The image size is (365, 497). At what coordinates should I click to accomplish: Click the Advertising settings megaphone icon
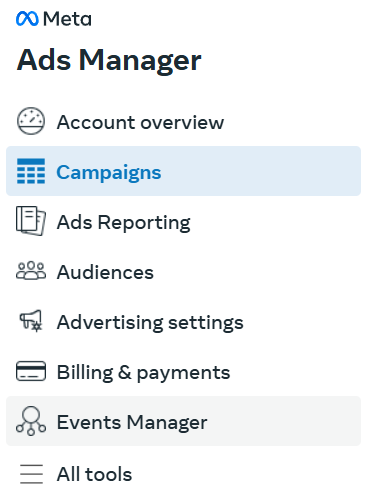31,321
